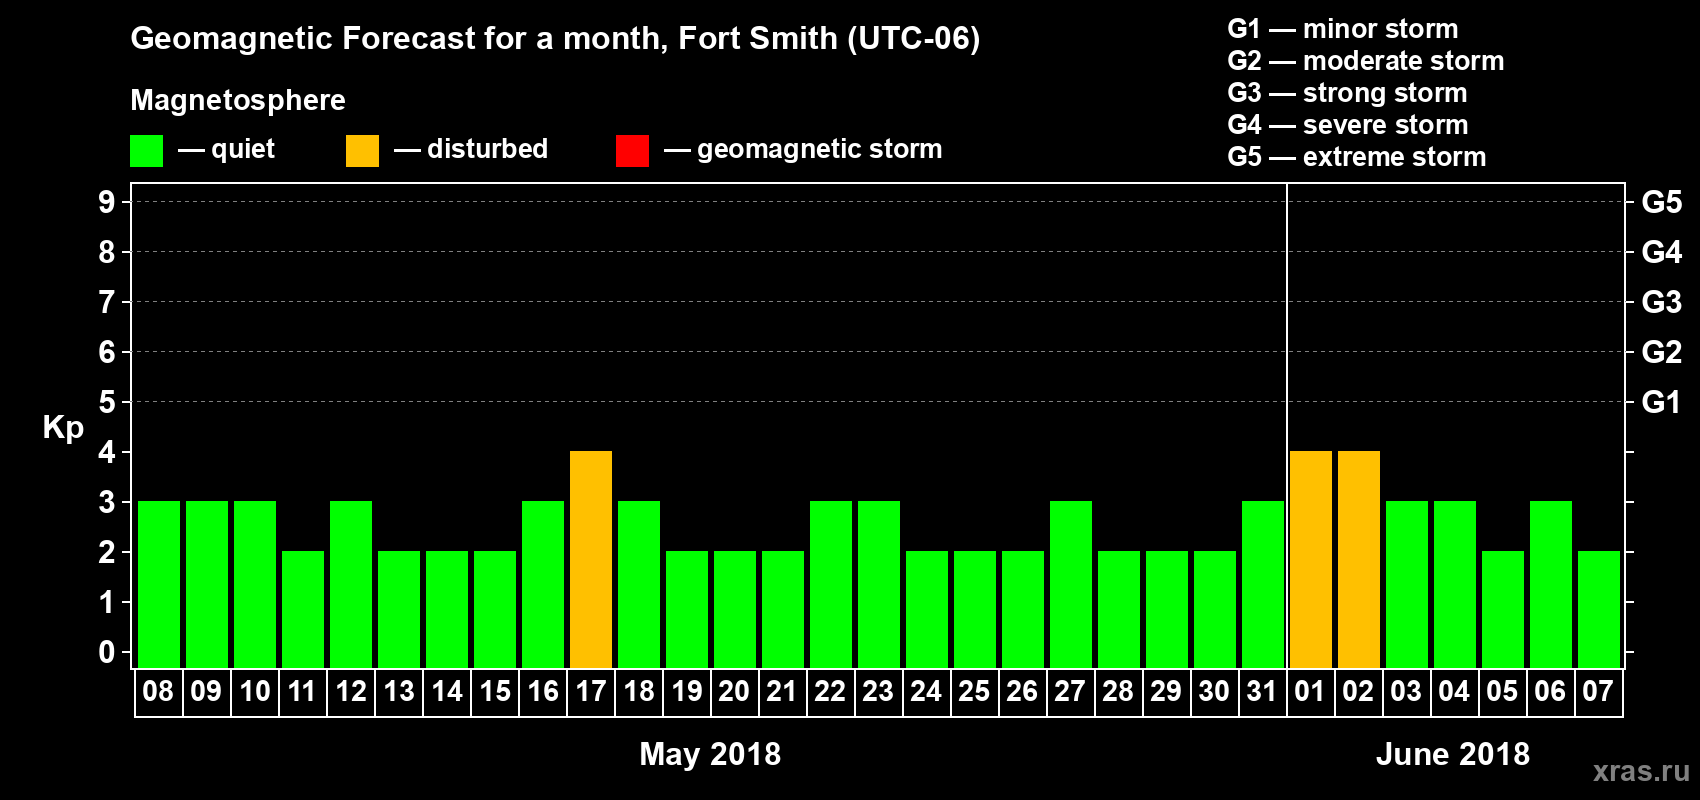Click the date label 30

1214,692
